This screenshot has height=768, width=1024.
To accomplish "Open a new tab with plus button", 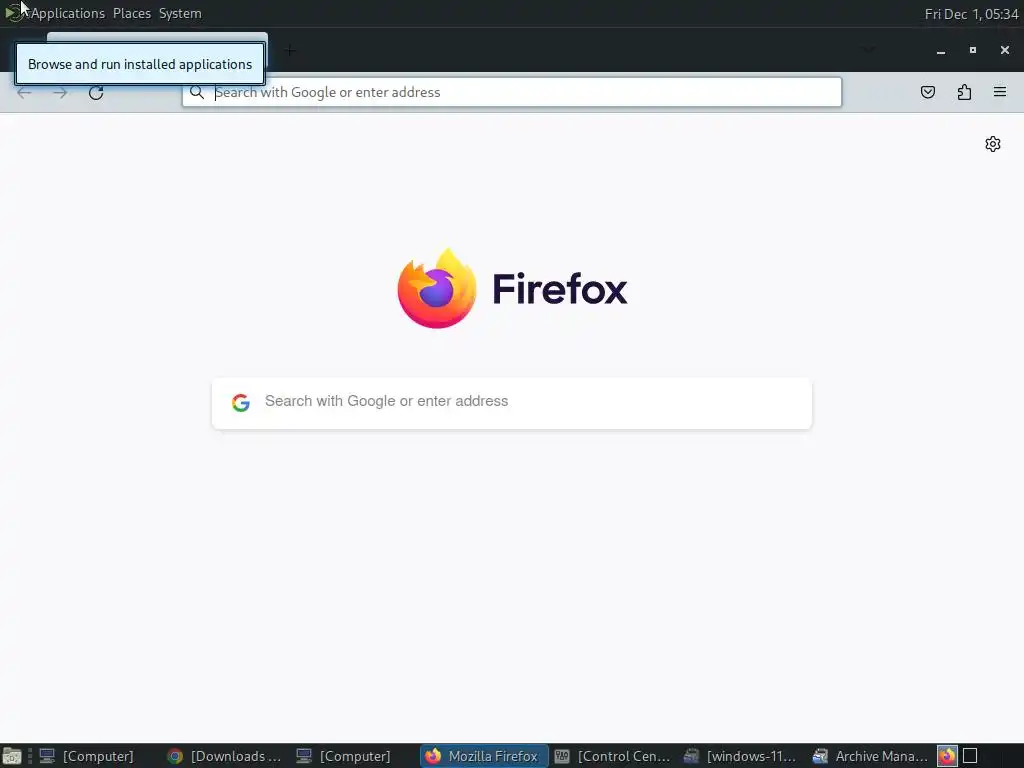I will coord(290,50).
